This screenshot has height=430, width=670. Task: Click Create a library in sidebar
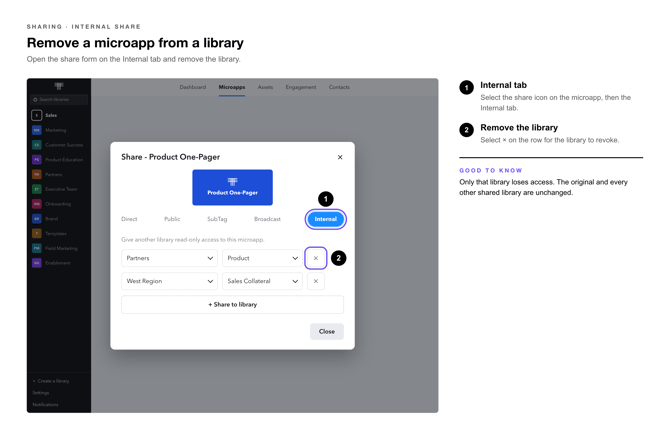pyautogui.click(x=51, y=381)
